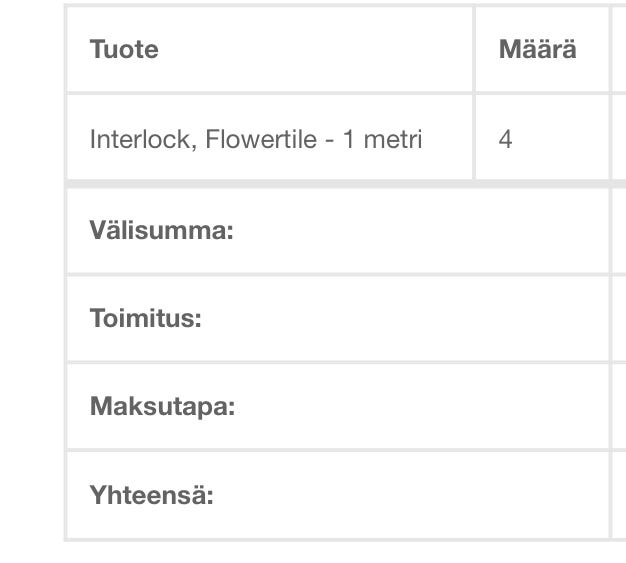
Task: Click Välisumma value cell at right edge
Action: coord(619,231)
